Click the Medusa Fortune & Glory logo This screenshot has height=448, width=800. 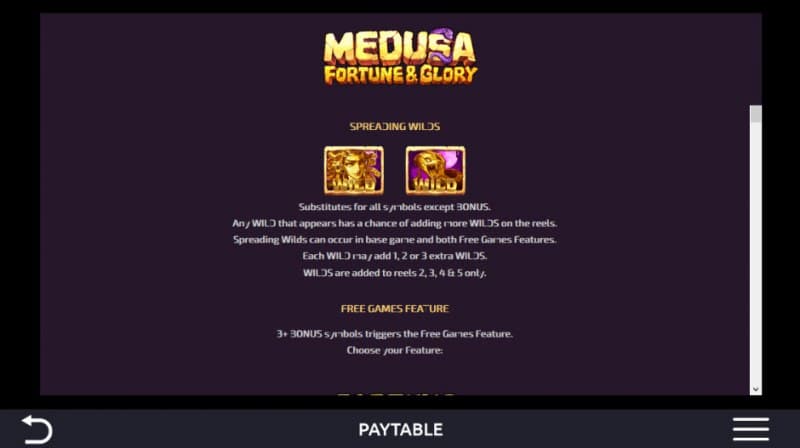(401, 57)
